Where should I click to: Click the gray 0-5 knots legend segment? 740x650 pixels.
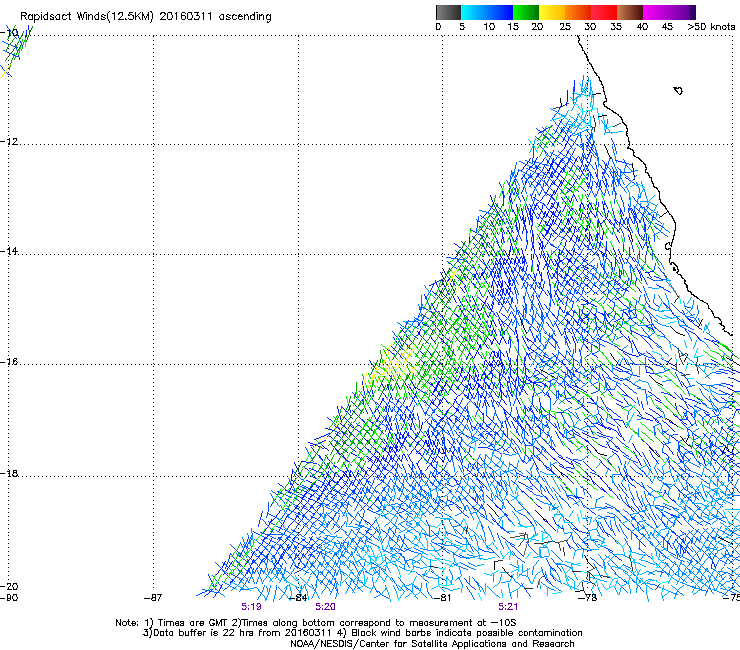pyautogui.click(x=448, y=12)
